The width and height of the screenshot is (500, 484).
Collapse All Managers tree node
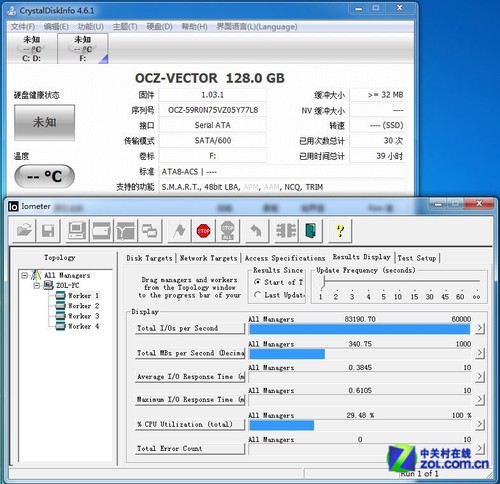(x=24, y=275)
